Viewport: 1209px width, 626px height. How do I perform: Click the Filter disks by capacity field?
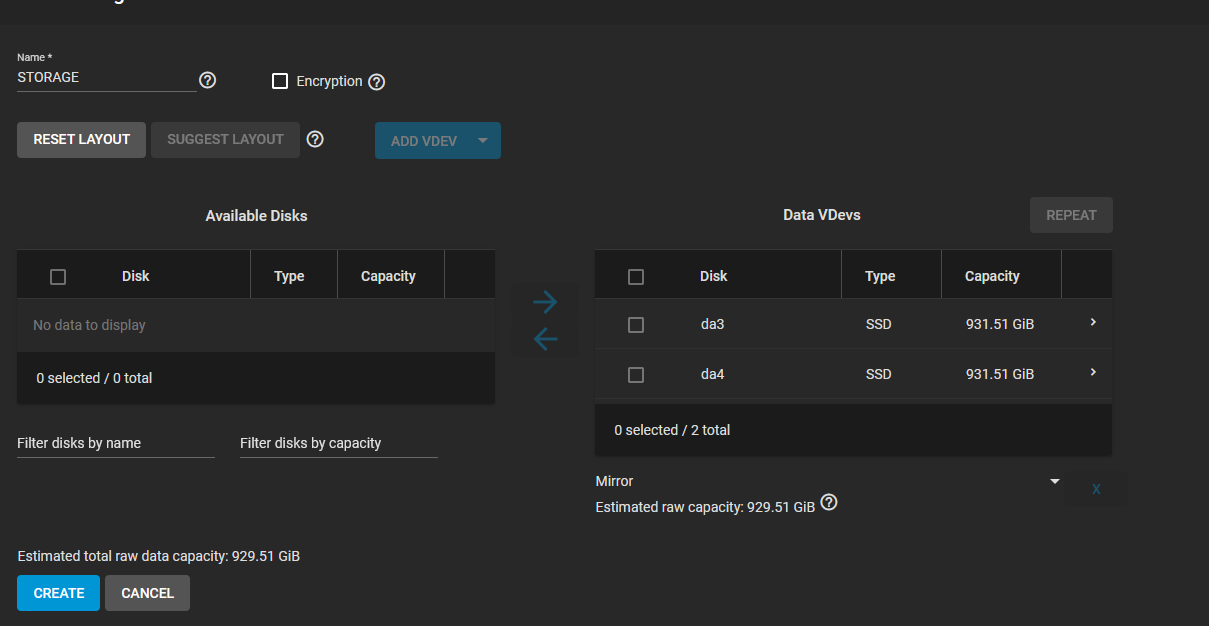[x=339, y=443]
